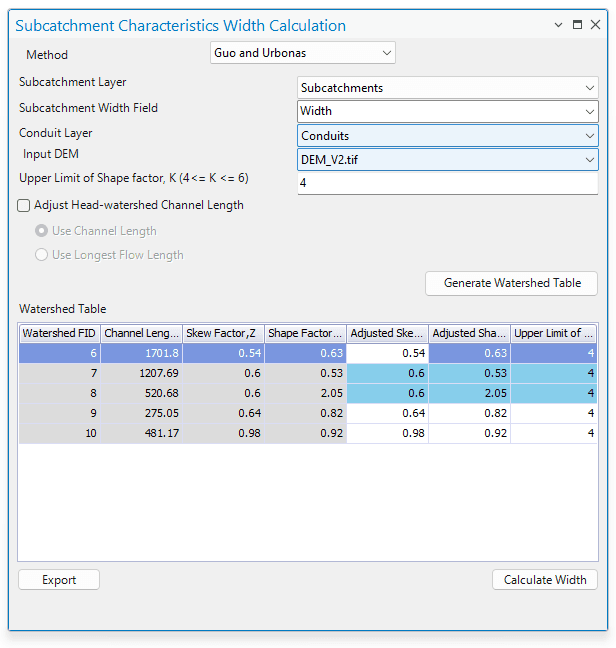The image size is (616, 648).
Task: Select the Use Longest Flow Length radio option
Action: [41, 255]
